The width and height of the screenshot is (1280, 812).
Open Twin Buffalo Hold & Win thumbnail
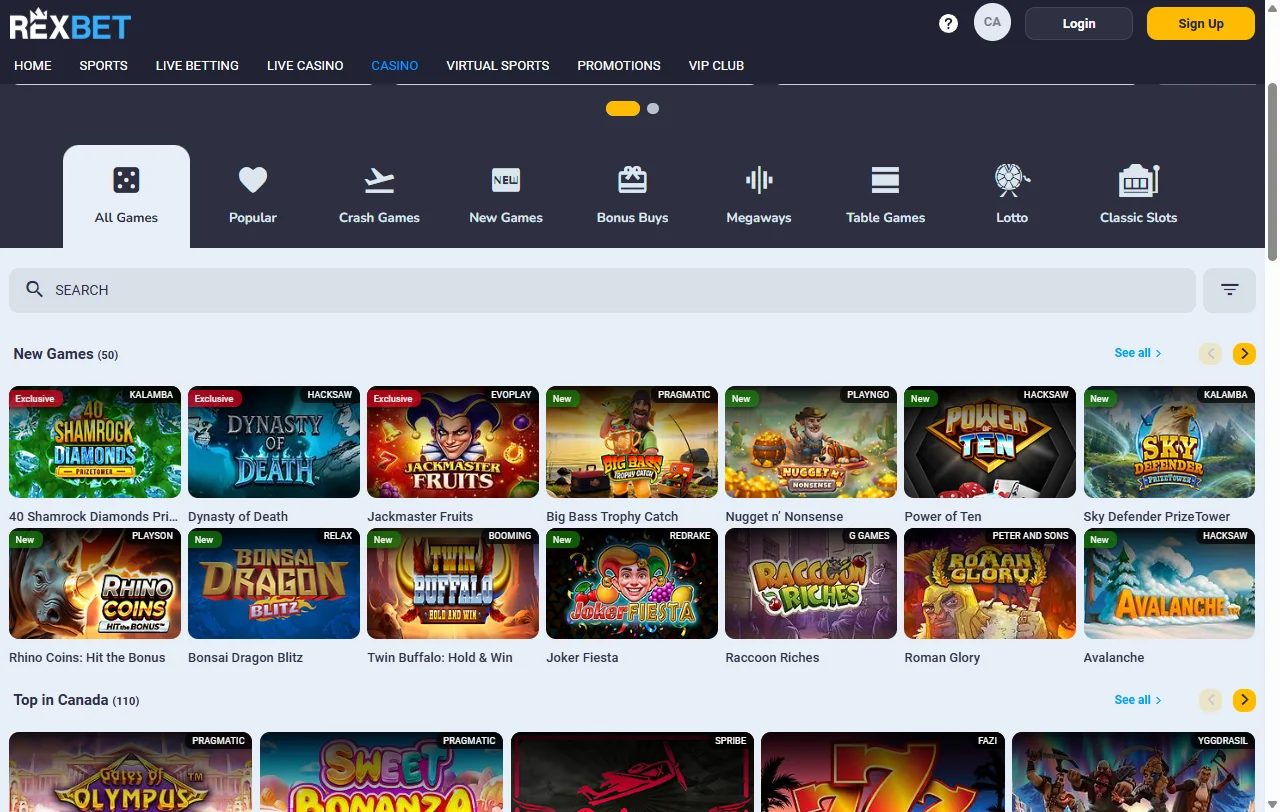[x=453, y=583]
